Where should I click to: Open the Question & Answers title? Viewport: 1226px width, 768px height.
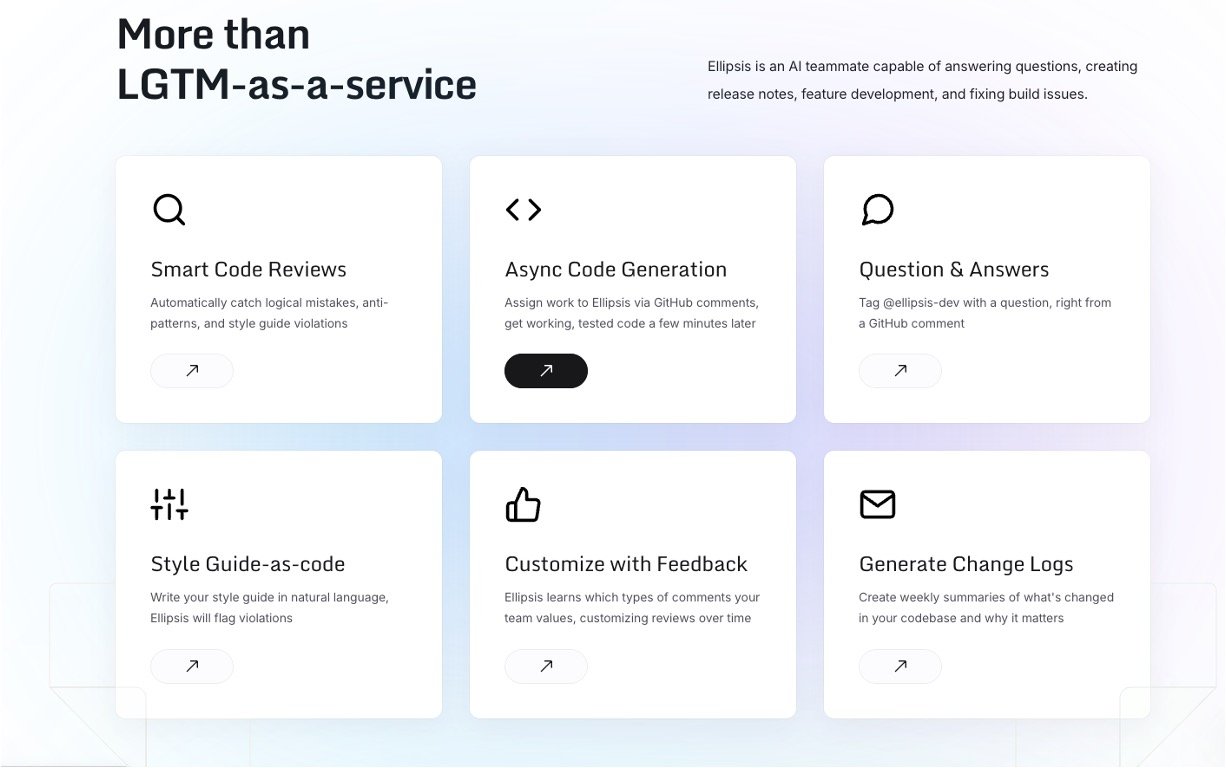954,270
